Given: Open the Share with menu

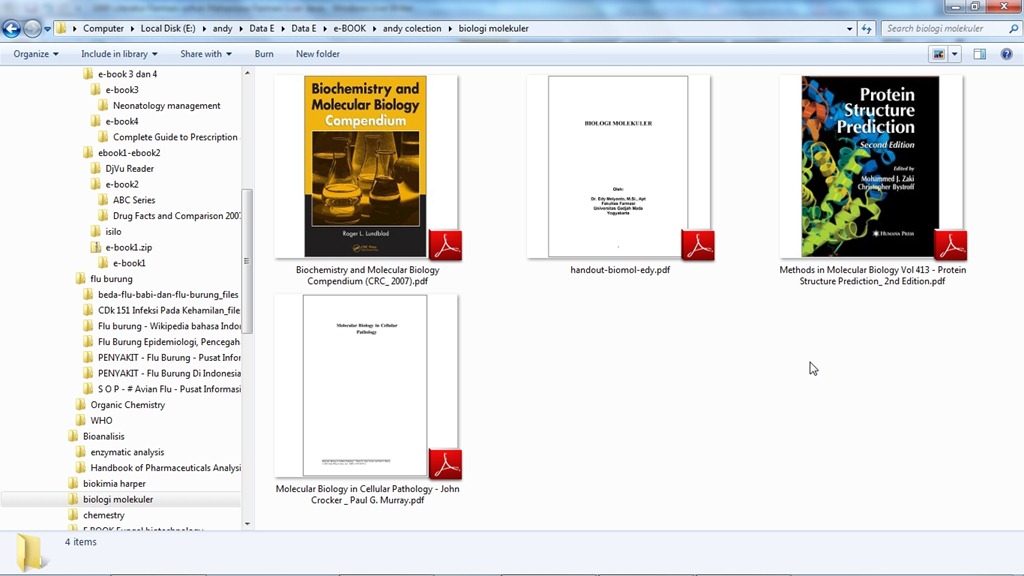Looking at the screenshot, I should [x=206, y=54].
